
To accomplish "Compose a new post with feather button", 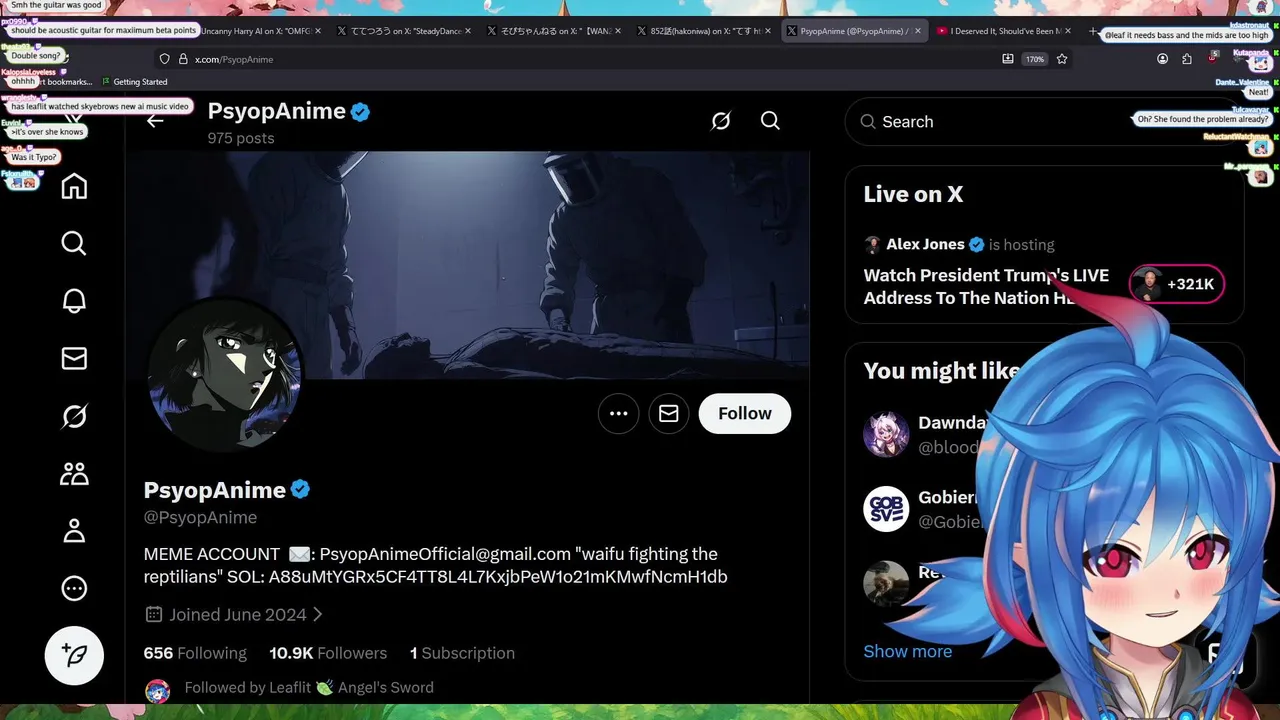I will click(x=74, y=655).
